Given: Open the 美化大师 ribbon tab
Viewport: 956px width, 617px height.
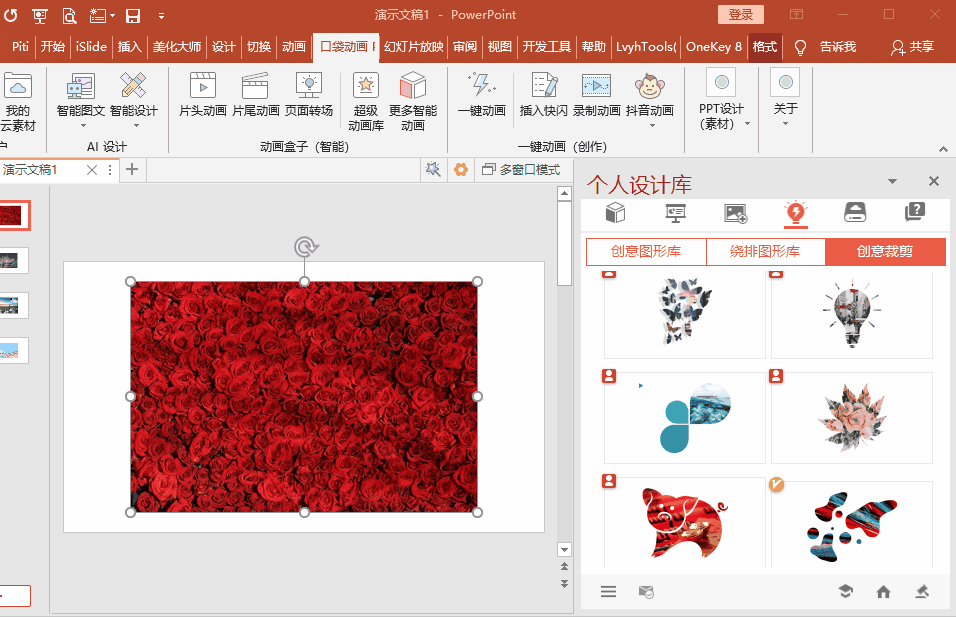Looking at the screenshot, I should (x=177, y=46).
